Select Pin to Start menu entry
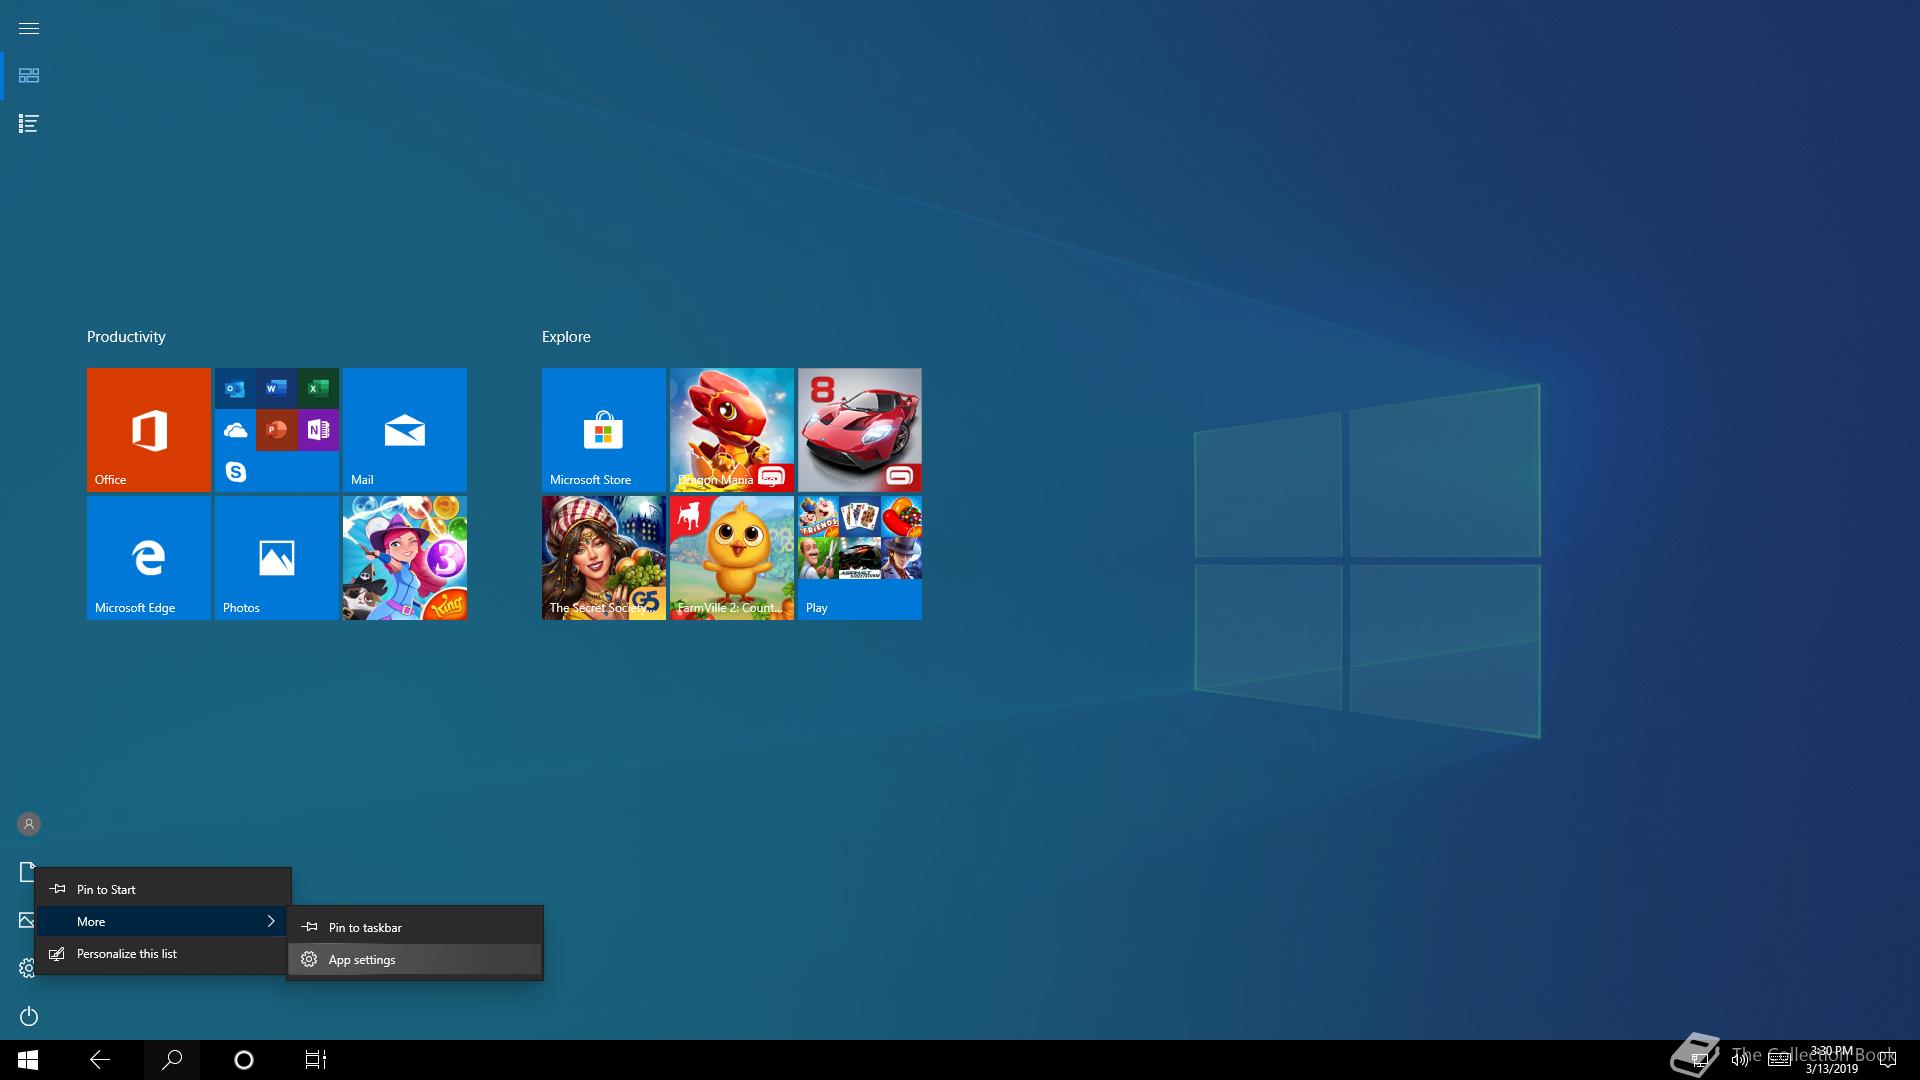This screenshot has height=1080, width=1920. (x=164, y=889)
